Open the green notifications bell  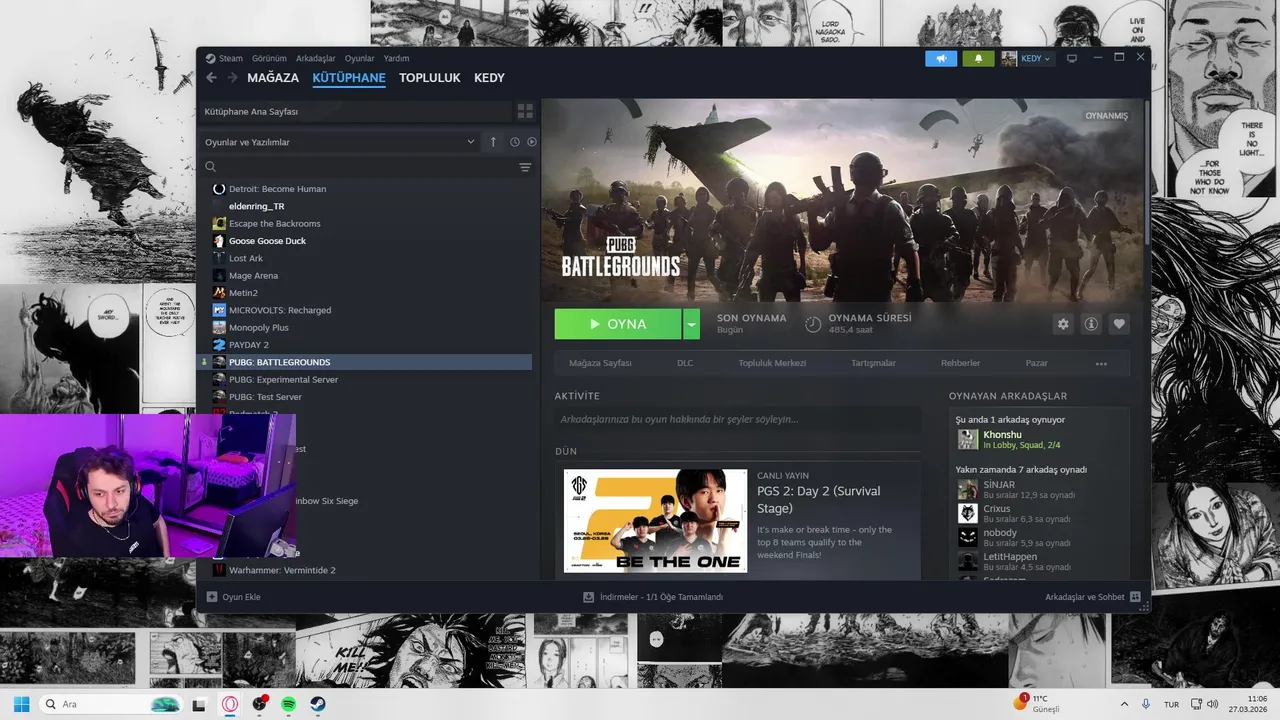pyautogui.click(x=978, y=58)
